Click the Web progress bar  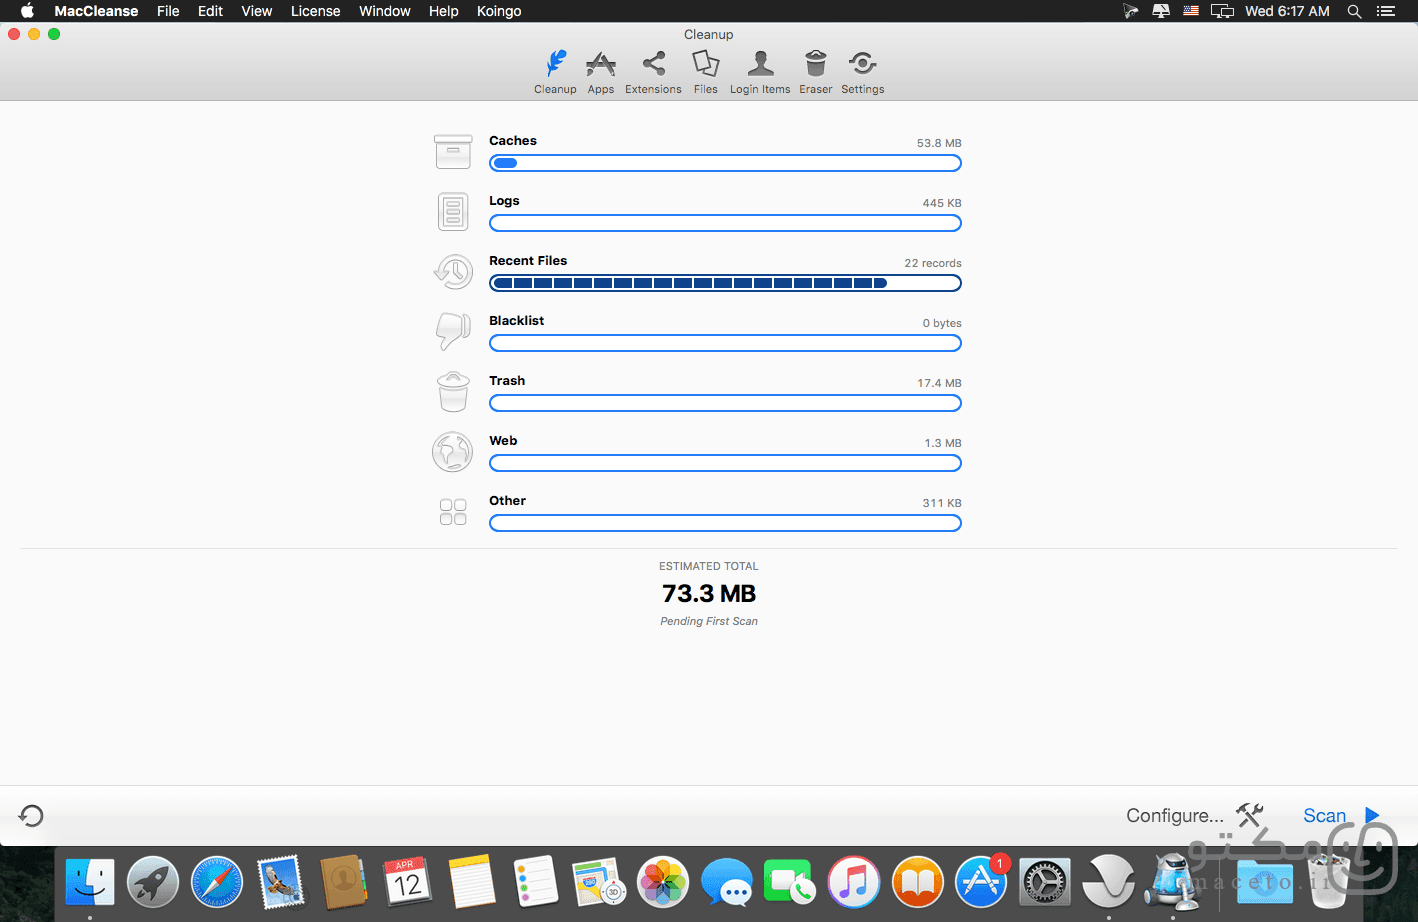[725, 463]
